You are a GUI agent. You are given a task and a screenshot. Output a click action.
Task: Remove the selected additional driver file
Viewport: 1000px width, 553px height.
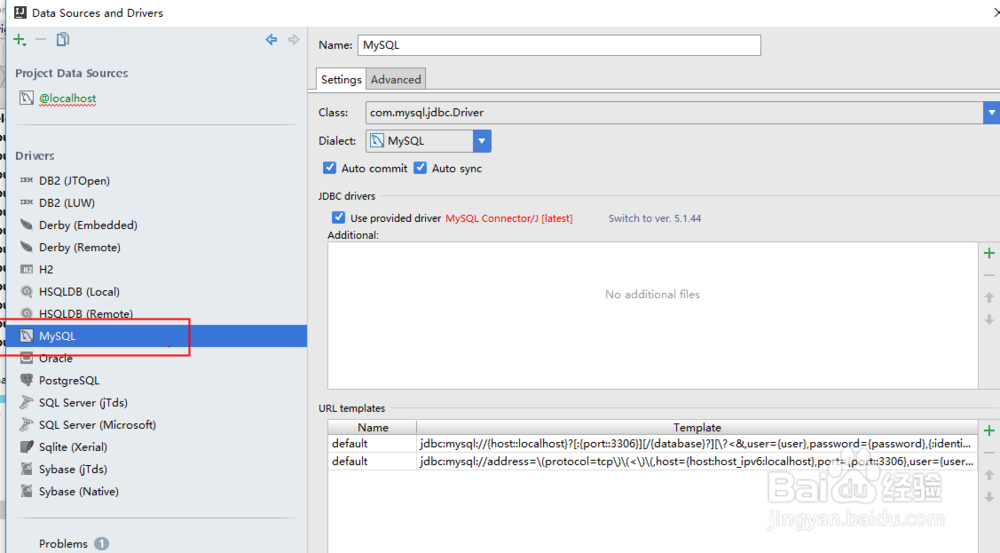989,276
